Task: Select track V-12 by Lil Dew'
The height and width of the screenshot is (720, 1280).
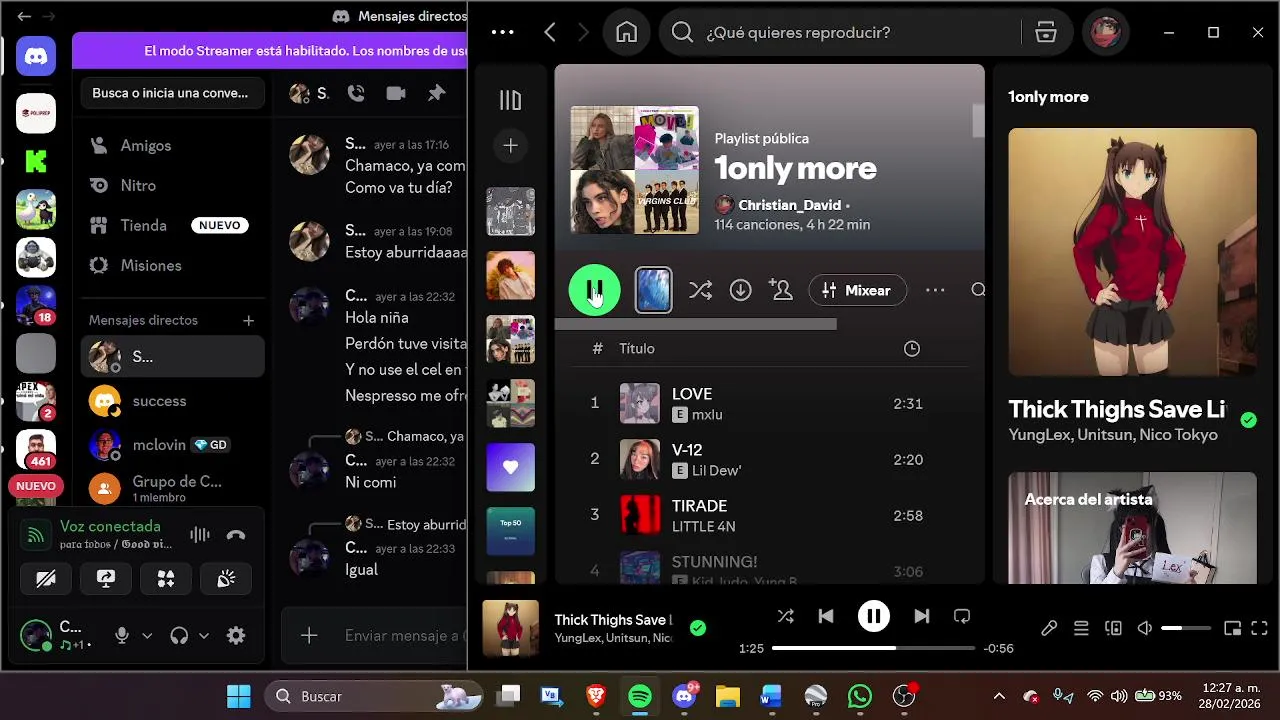Action: [770, 460]
